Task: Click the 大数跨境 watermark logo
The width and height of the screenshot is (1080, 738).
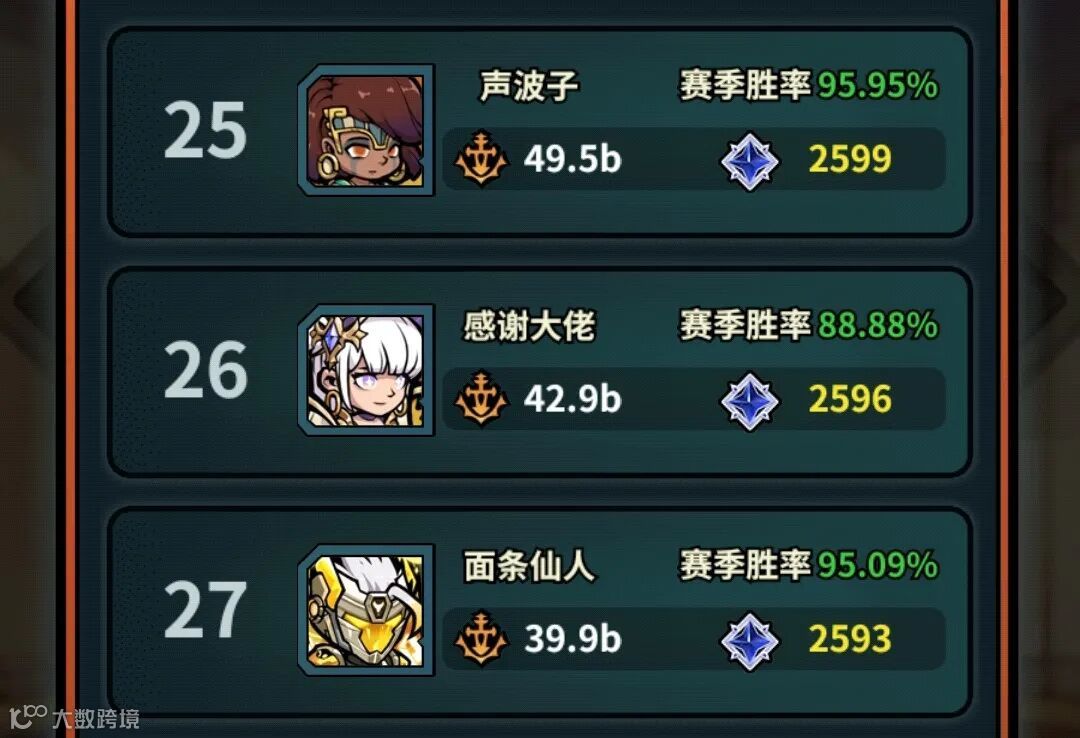Action: (75, 718)
